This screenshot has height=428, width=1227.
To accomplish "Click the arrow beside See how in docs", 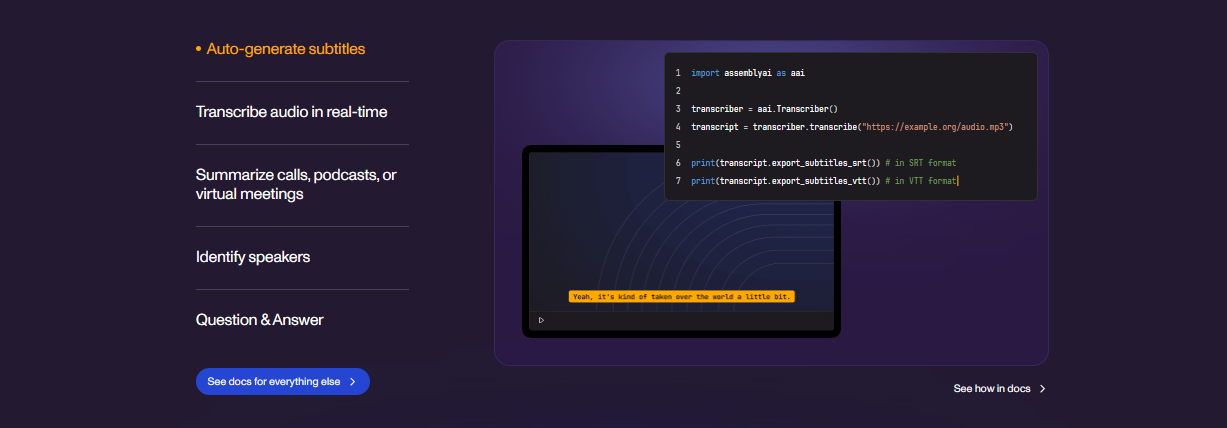I will pos(1042,389).
